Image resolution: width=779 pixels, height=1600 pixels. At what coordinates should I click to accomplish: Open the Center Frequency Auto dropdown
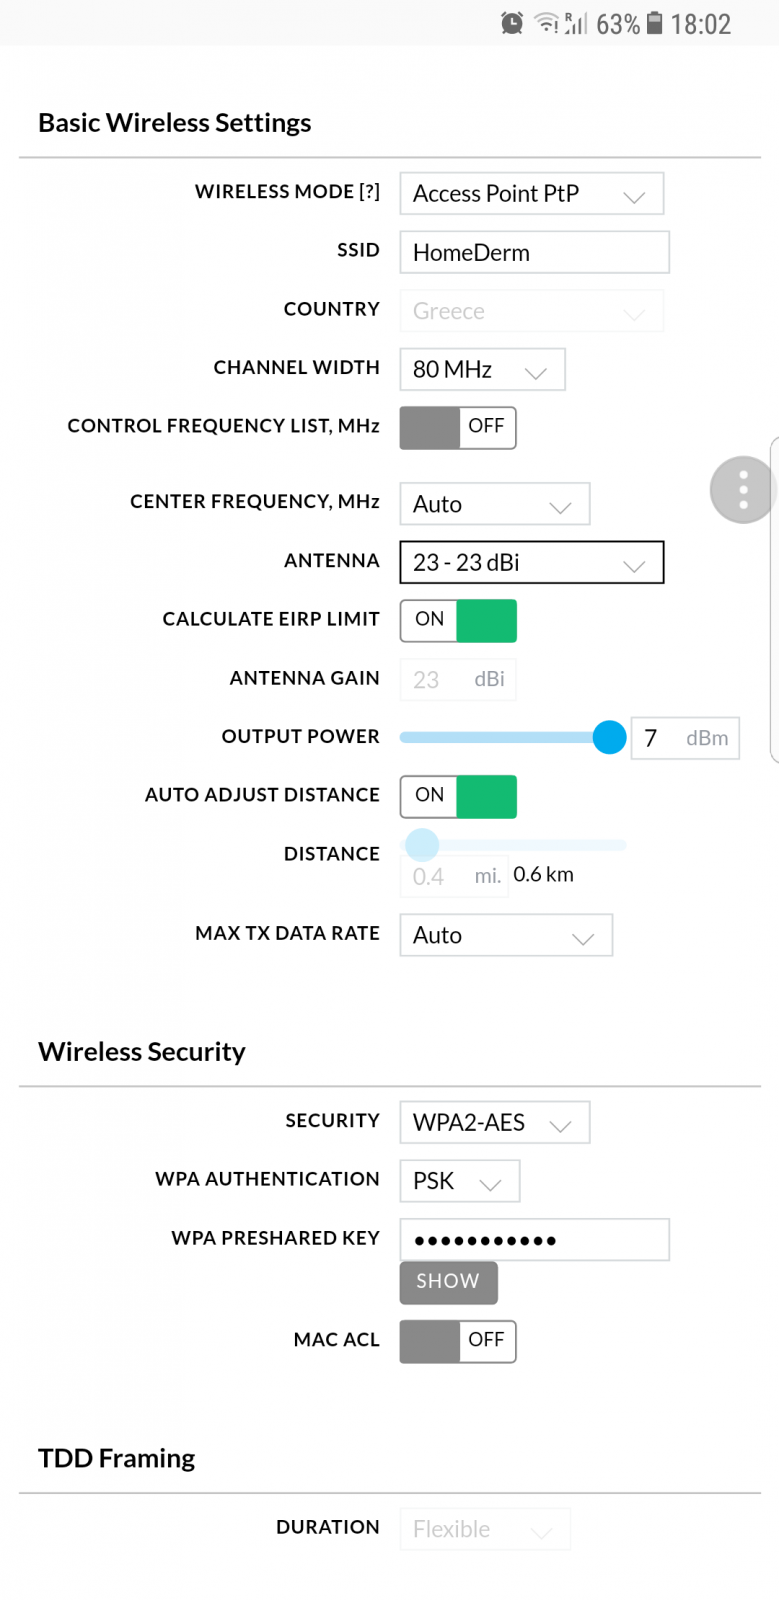(x=494, y=504)
